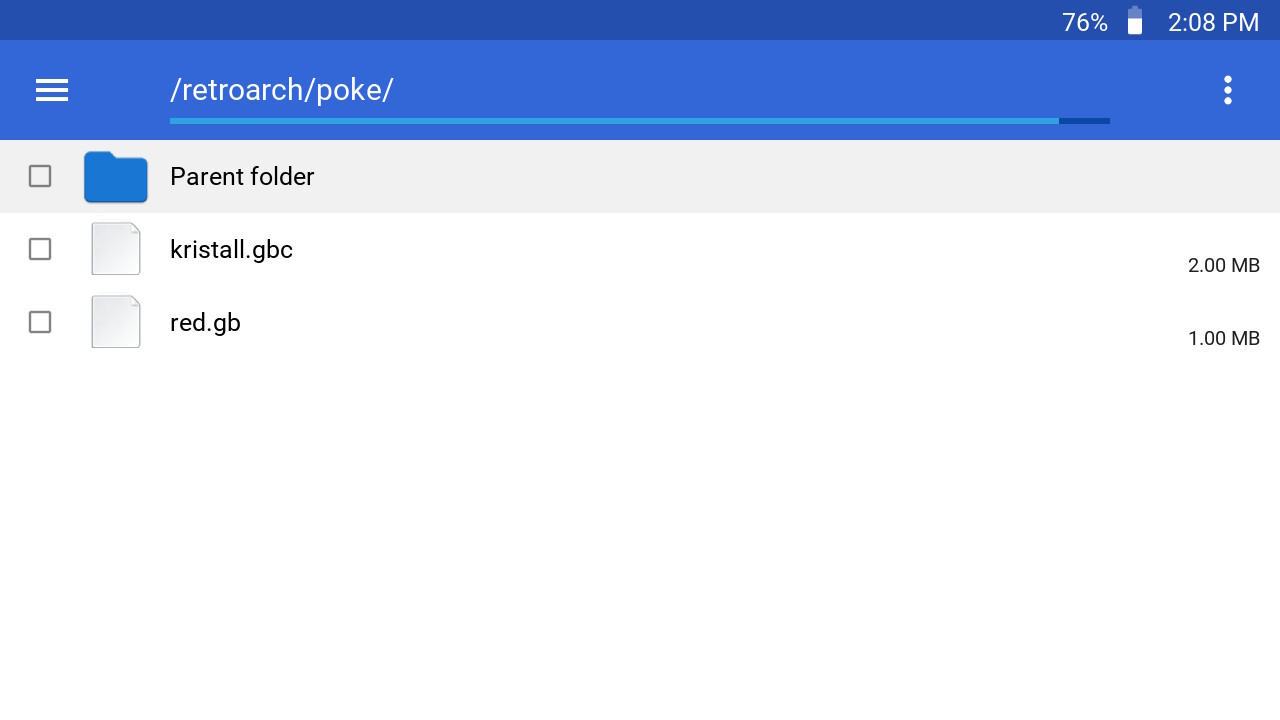Image resolution: width=1280 pixels, height=720 pixels.
Task: Open the file kristall.gbc
Action: click(x=231, y=249)
